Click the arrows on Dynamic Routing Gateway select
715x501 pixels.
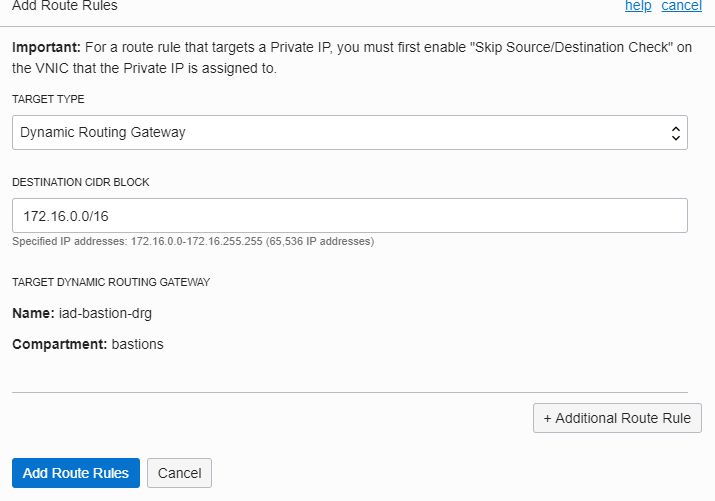pyautogui.click(x=675, y=132)
